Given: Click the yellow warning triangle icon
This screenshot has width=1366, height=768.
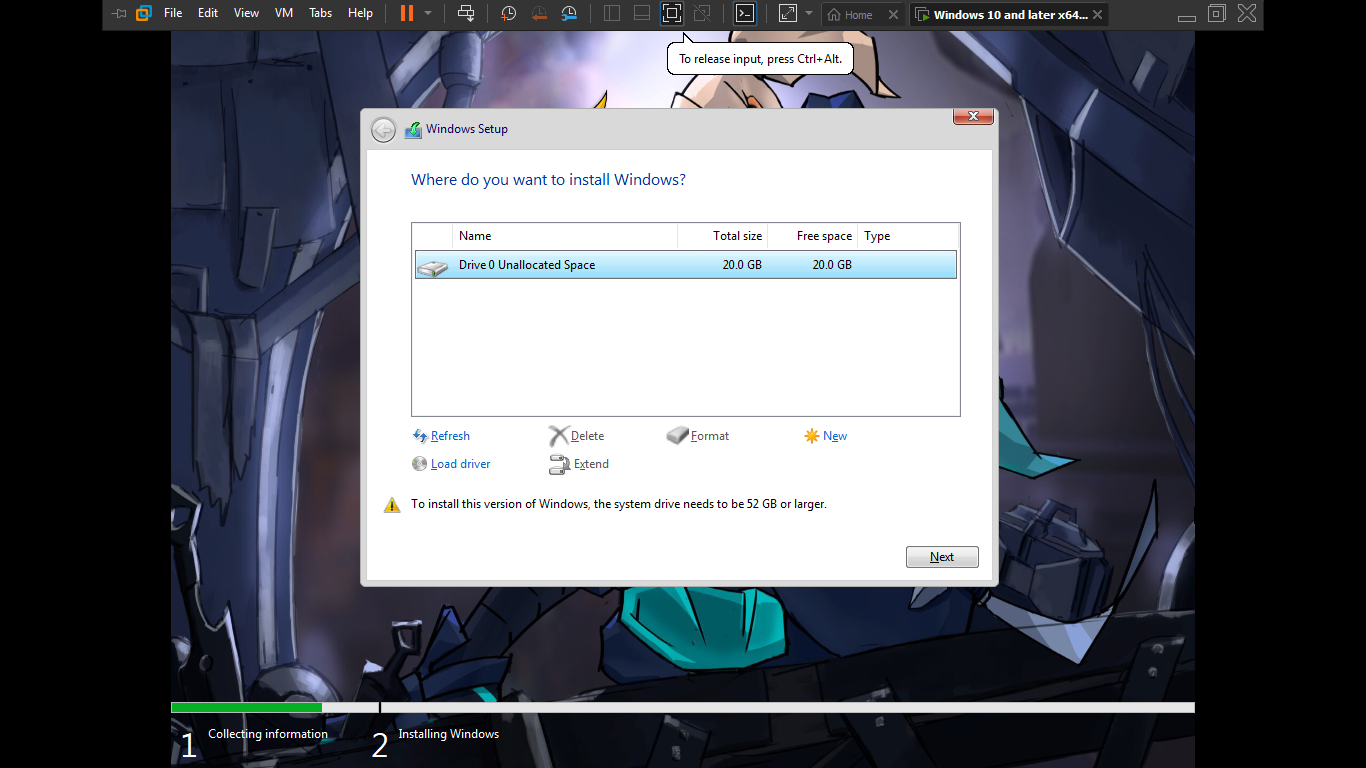Looking at the screenshot, I should tap(392, 505).
